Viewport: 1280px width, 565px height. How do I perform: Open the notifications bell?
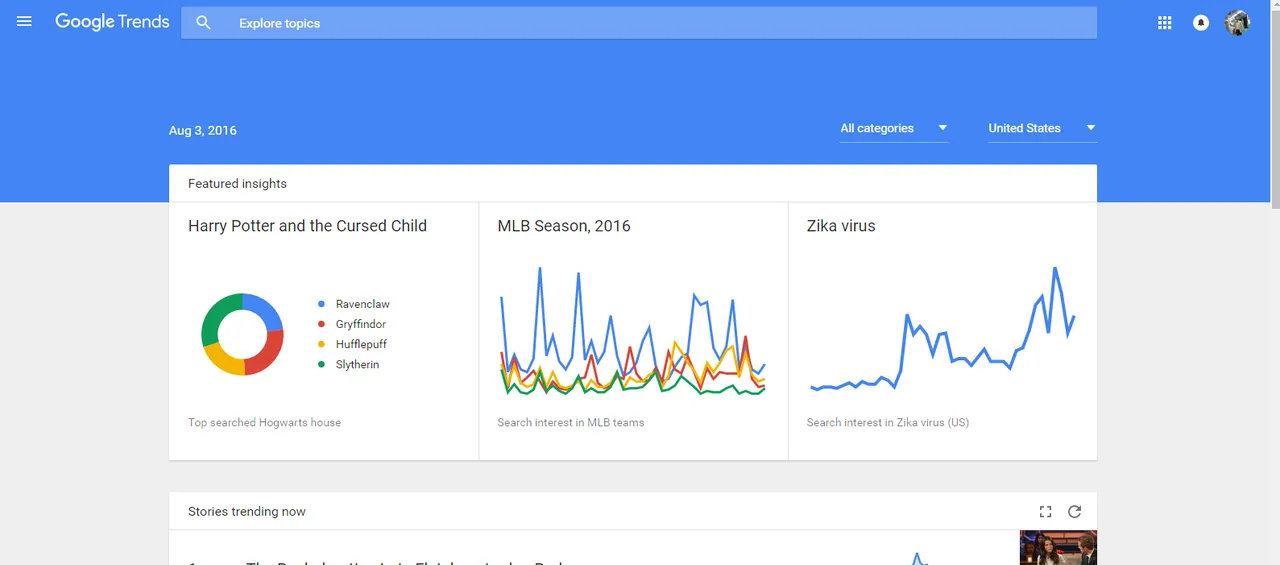pyautogui.click(x=1201, y=23)
